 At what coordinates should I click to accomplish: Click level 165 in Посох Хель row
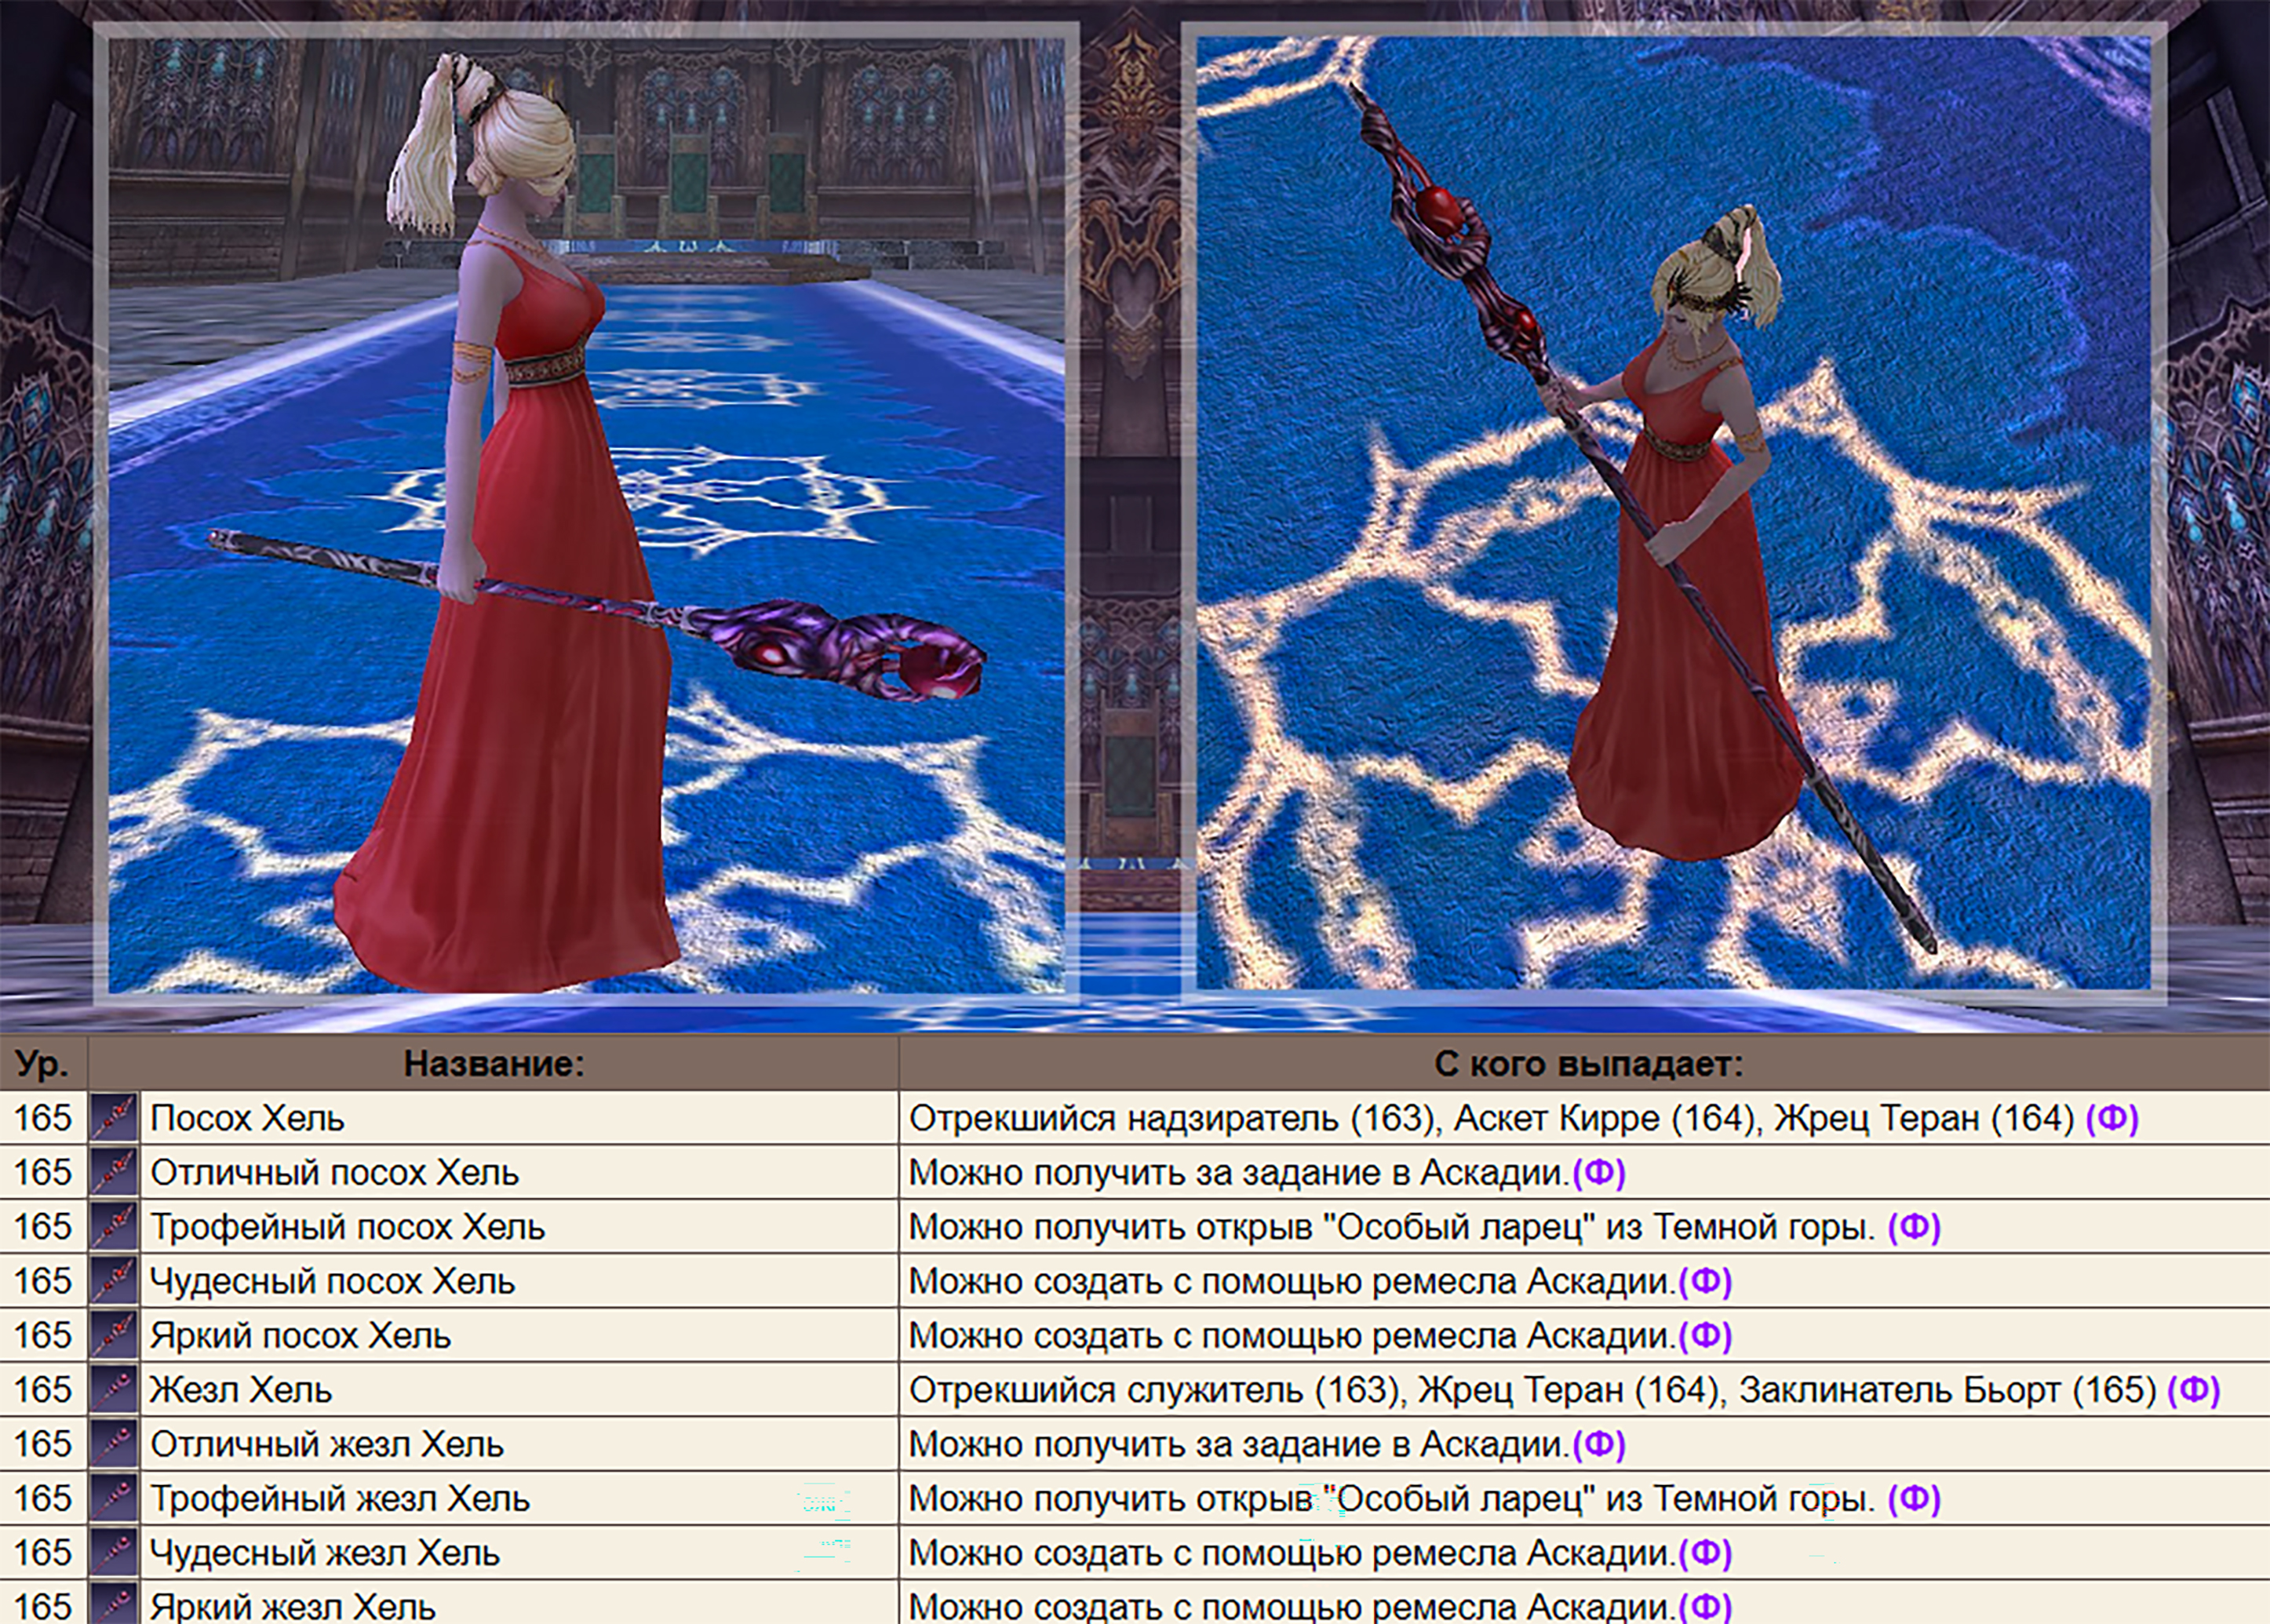(x=42, y=1118)
